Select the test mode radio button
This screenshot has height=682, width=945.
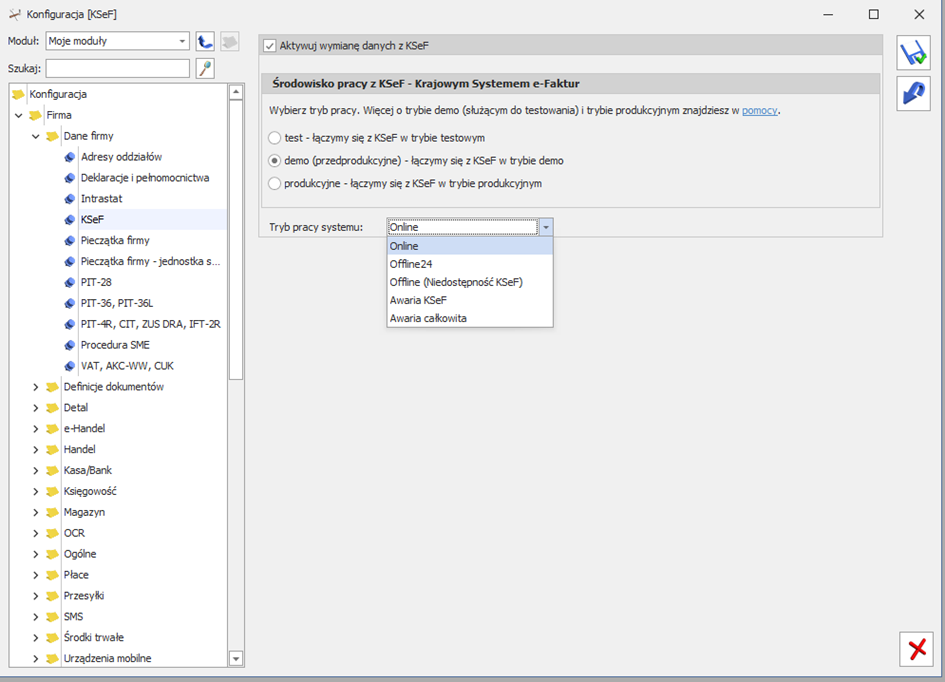275,137
